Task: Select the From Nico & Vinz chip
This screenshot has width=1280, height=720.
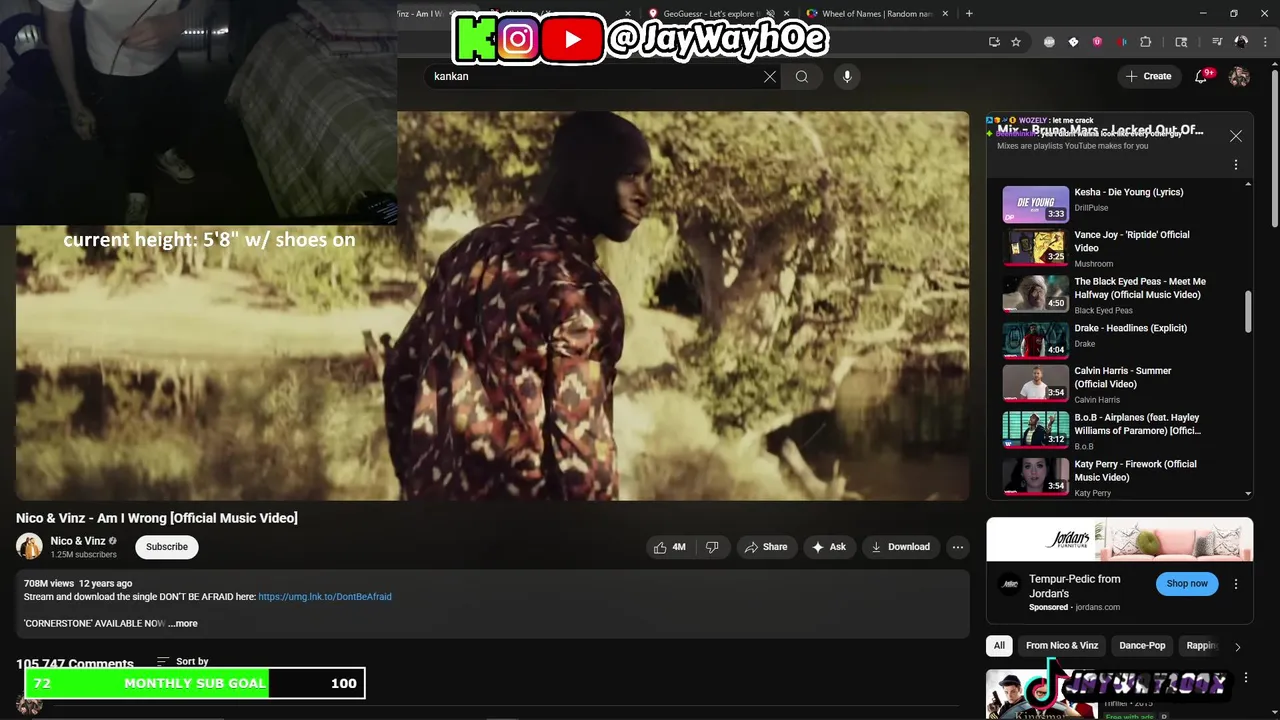Action: [x=1062, y=646]
